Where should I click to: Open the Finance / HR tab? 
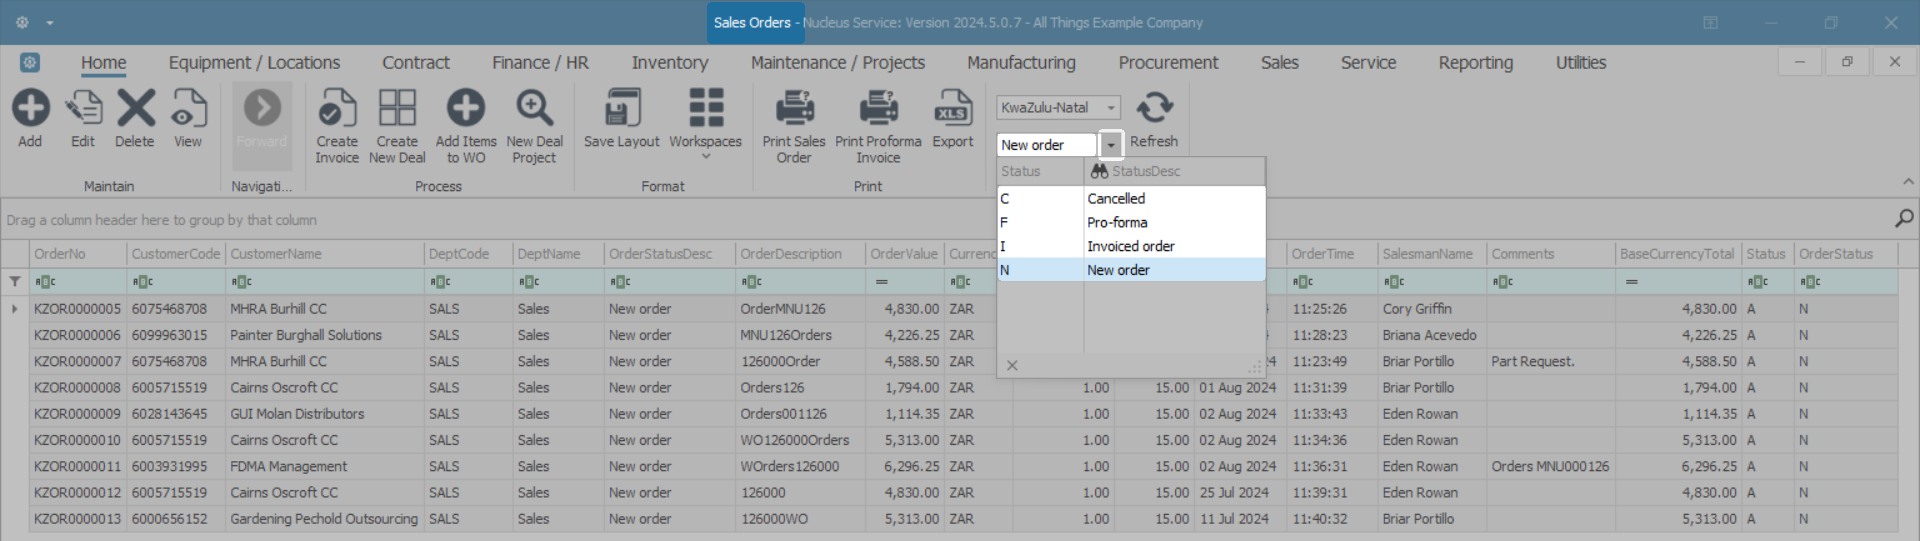pyautogui.click(x=540, y=62)
